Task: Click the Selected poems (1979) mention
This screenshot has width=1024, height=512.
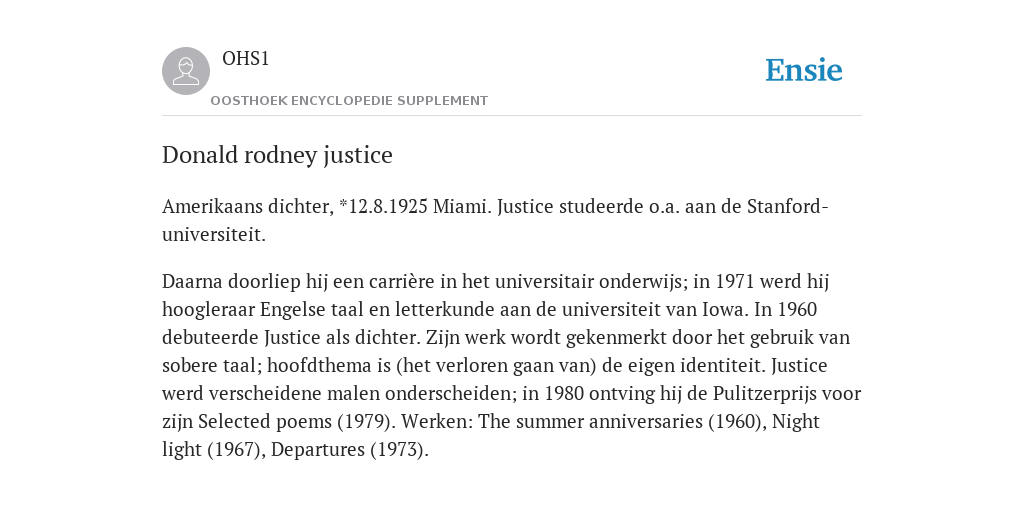Action: coord(296,422)
